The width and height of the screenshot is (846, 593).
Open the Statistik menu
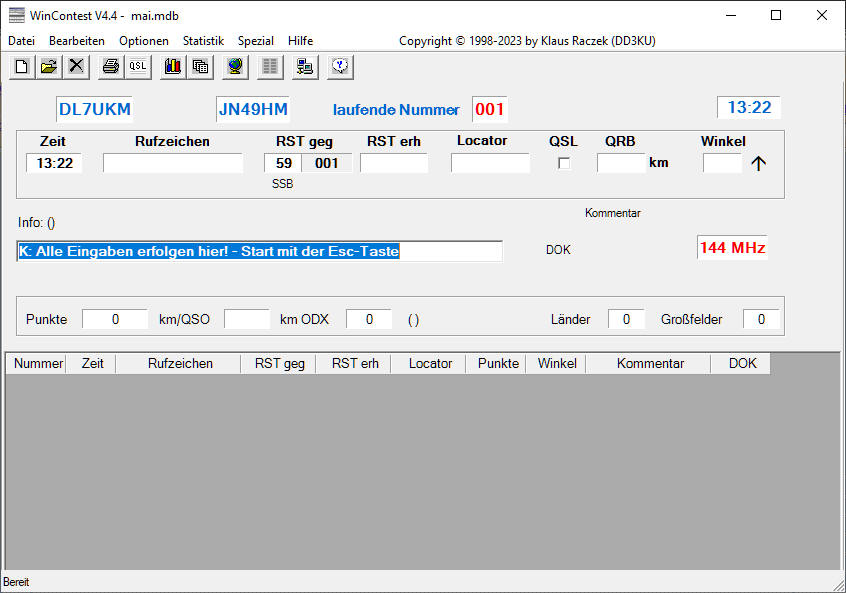click(x=203, y=41)
